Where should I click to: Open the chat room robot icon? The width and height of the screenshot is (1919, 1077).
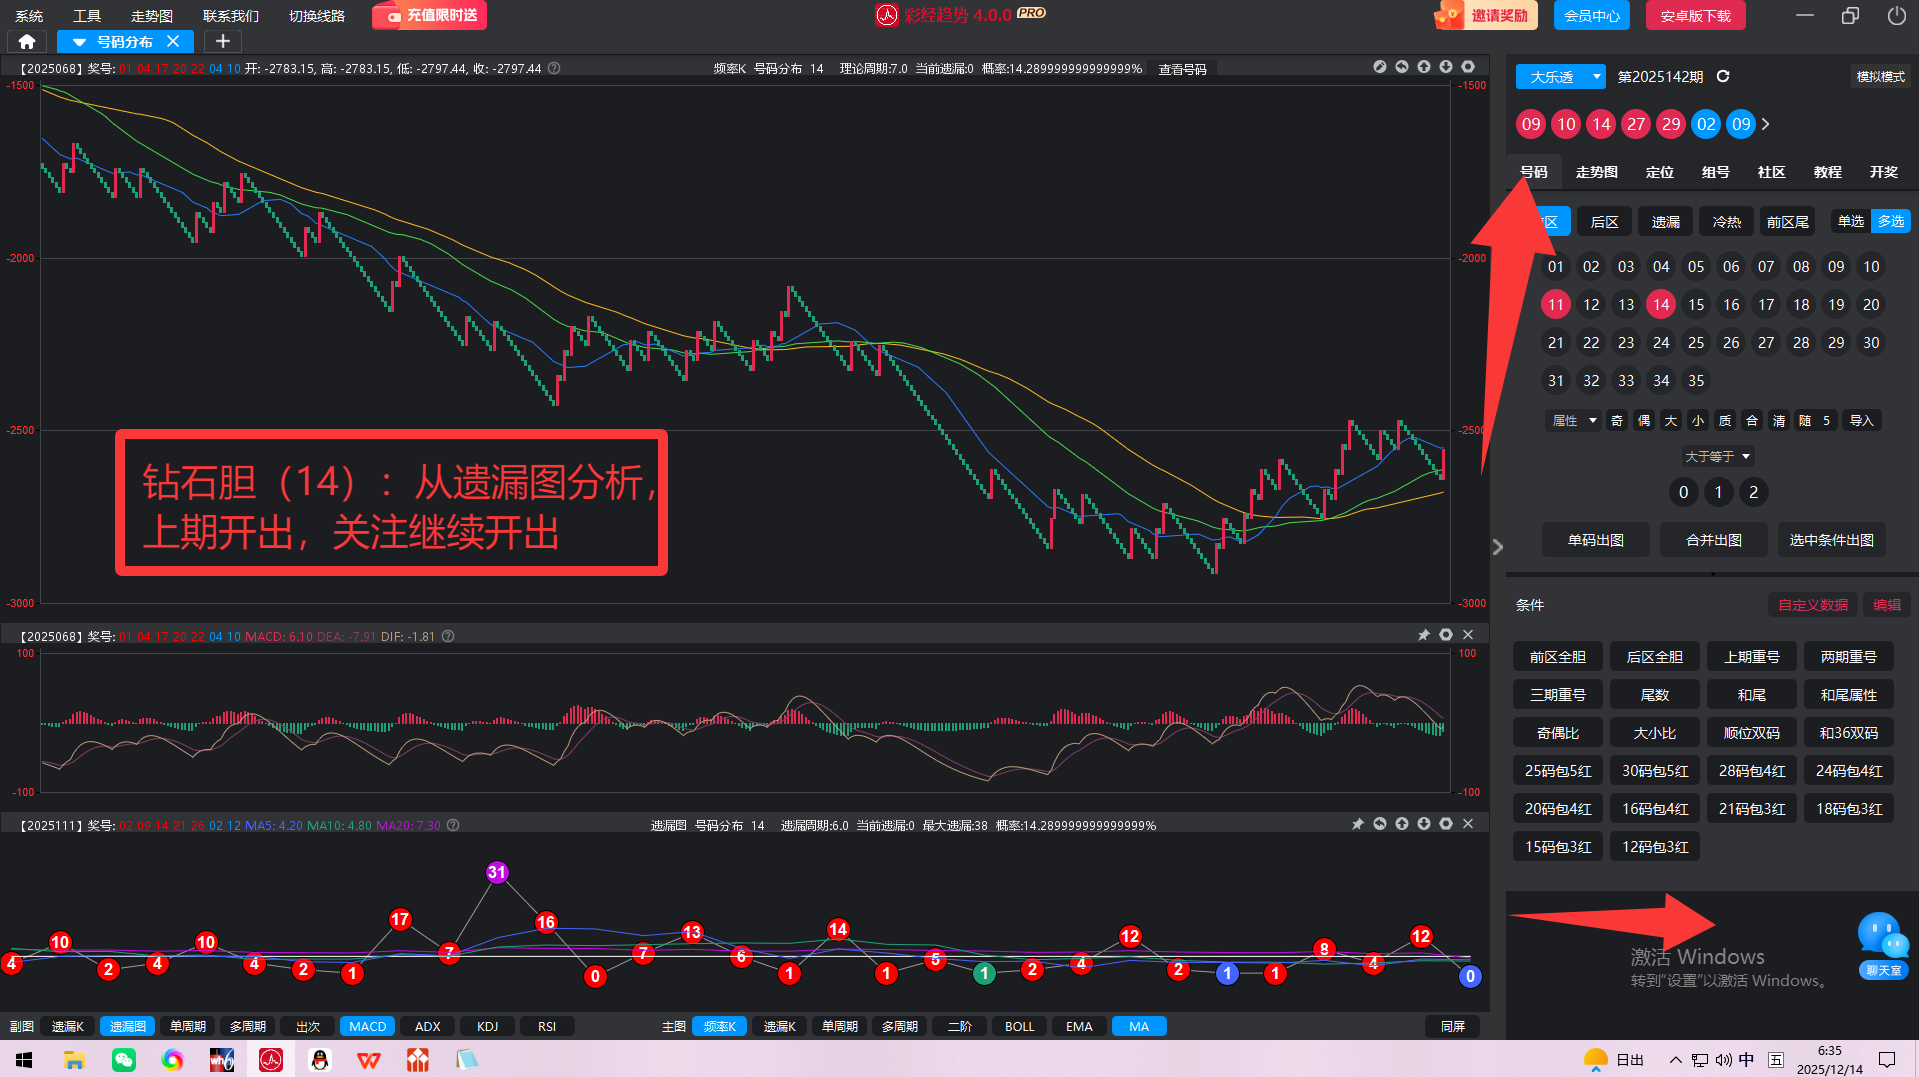pos(1883,942)
